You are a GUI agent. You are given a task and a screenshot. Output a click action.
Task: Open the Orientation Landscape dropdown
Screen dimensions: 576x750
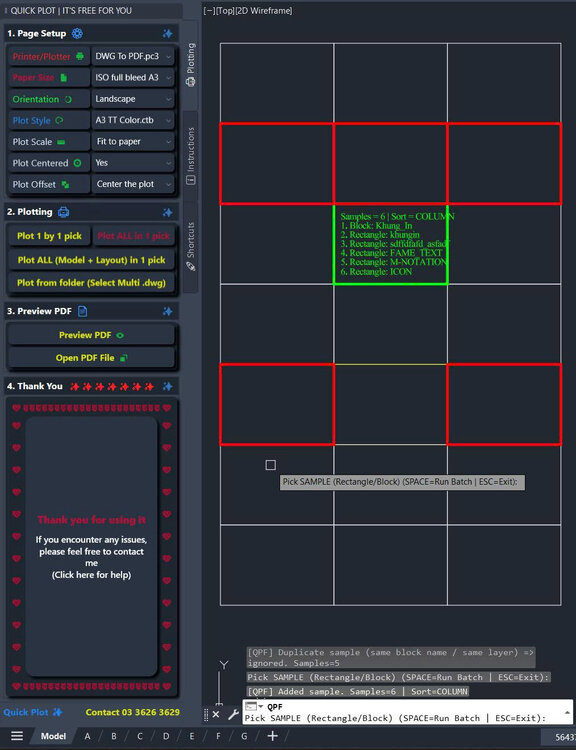coord(133,99)
